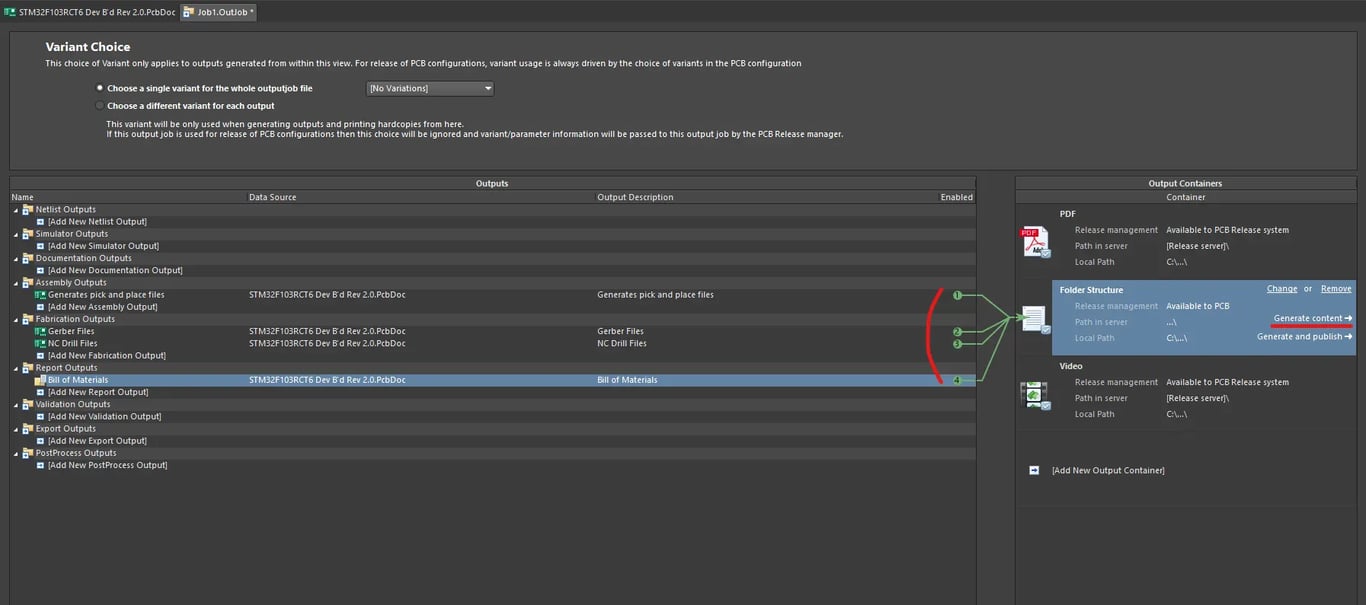
Task: Collapse the Netlist Outputs group
Action: pos(16,210)
